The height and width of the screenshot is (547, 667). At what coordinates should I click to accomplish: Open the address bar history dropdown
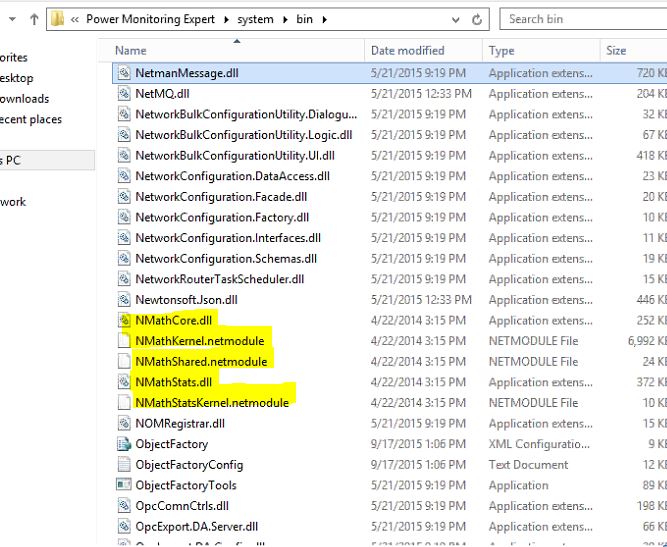point(456,20)
